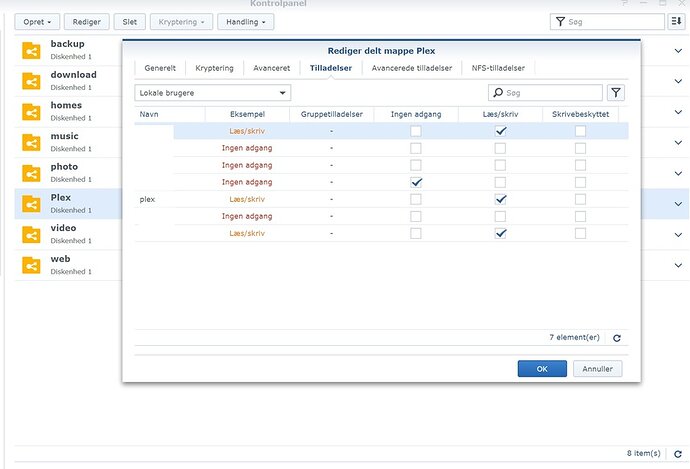690x469 pixels.
Task: Select the download shared folder icon
Action: point(31,81)
